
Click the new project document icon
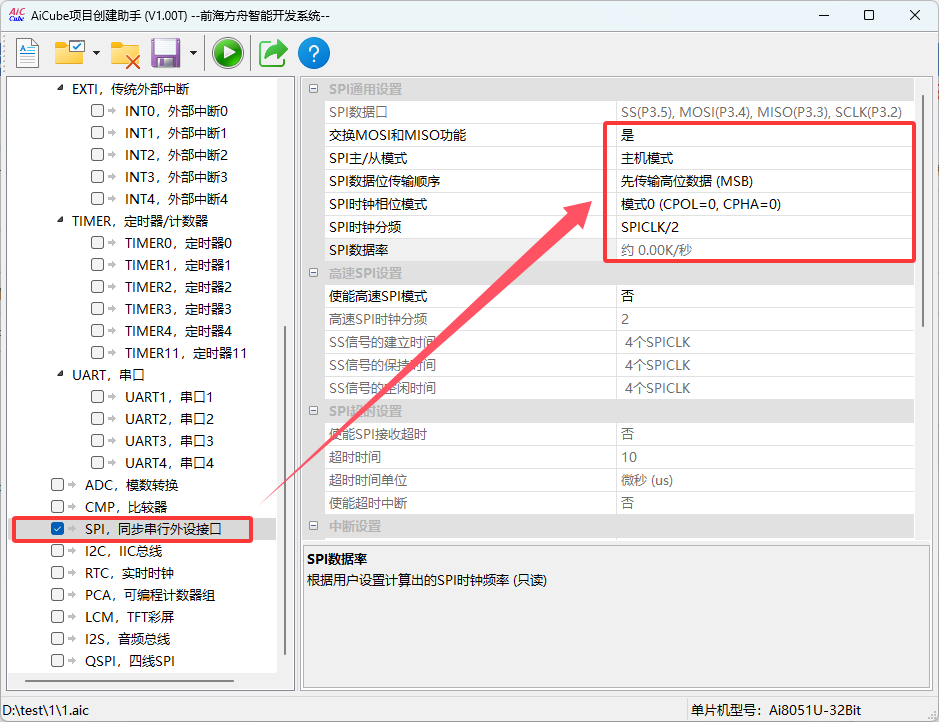coord(27,53)
